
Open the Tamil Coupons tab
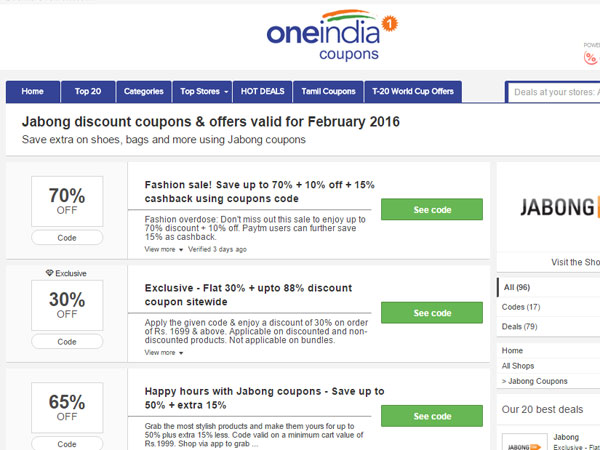click(x=328, y=92)
